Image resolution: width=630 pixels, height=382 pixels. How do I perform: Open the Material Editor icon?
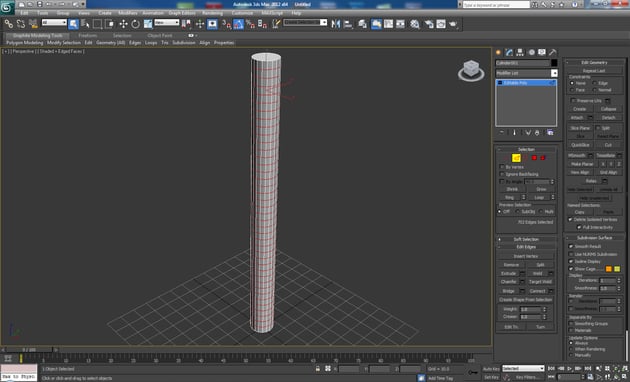(x=415, y=24)
